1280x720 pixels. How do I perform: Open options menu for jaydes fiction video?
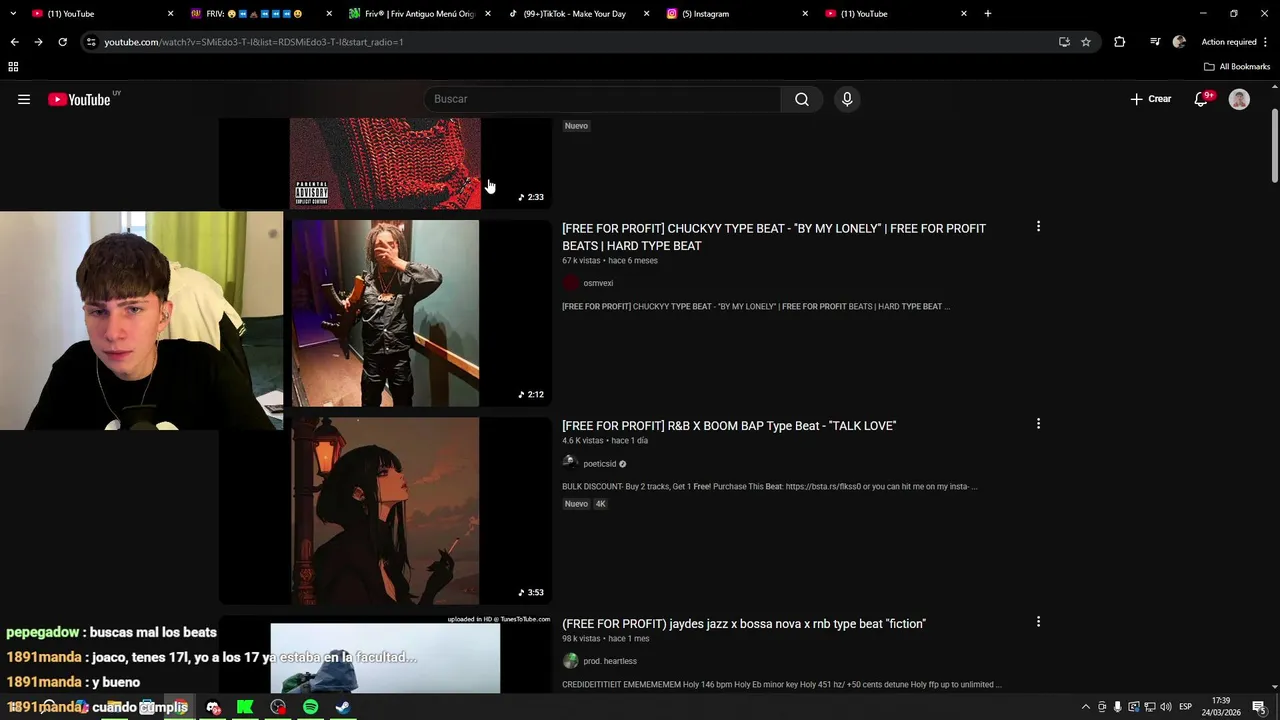[1038, 622]
